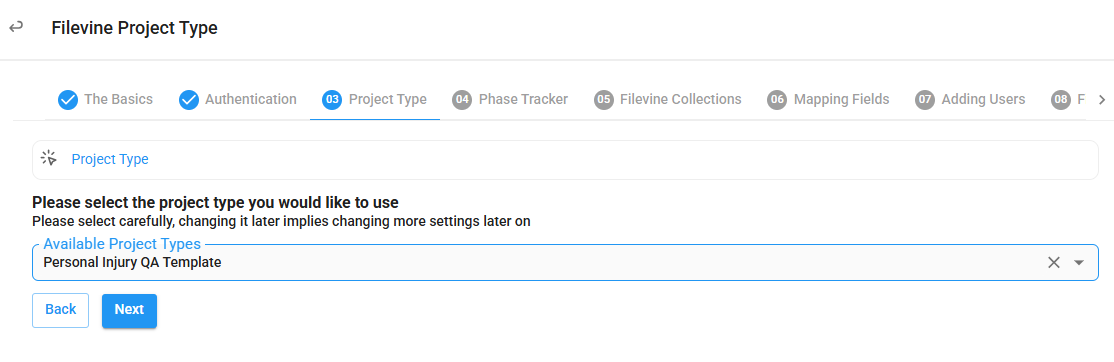Open the Phase Tracker tab
The image size is (1114, 362).
[x=510, y=99]
